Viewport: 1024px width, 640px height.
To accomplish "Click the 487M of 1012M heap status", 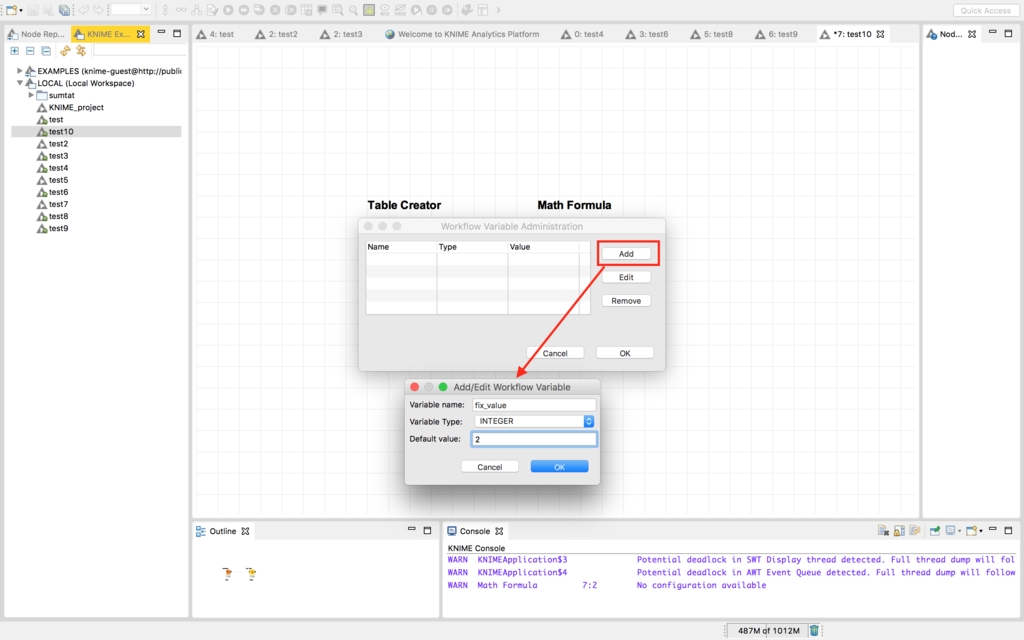I will coord(768,630).
